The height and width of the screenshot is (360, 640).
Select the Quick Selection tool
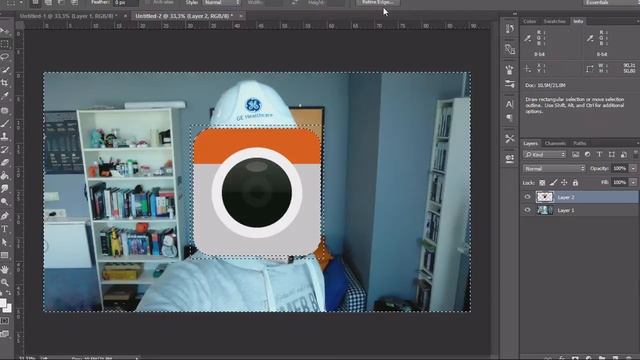(x=4, y=70)
